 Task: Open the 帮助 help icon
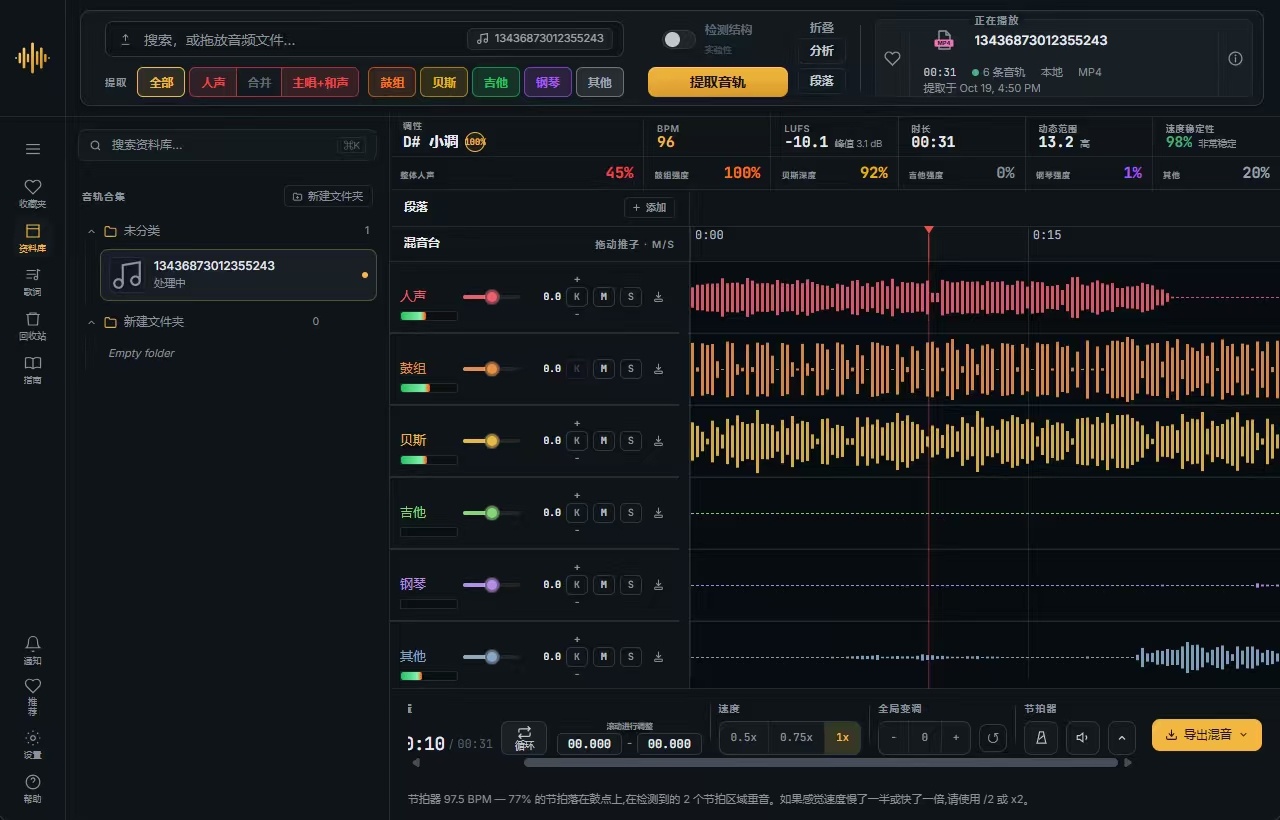(x=33, y=788)
